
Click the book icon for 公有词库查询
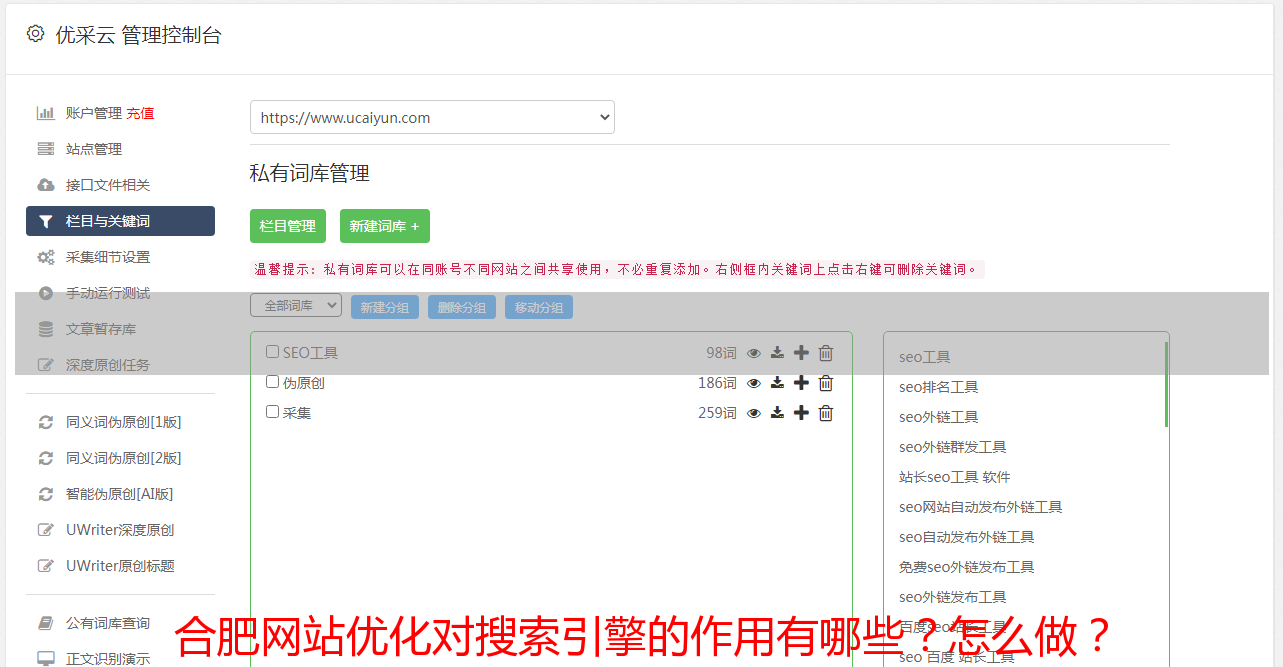tap(45, 623)
